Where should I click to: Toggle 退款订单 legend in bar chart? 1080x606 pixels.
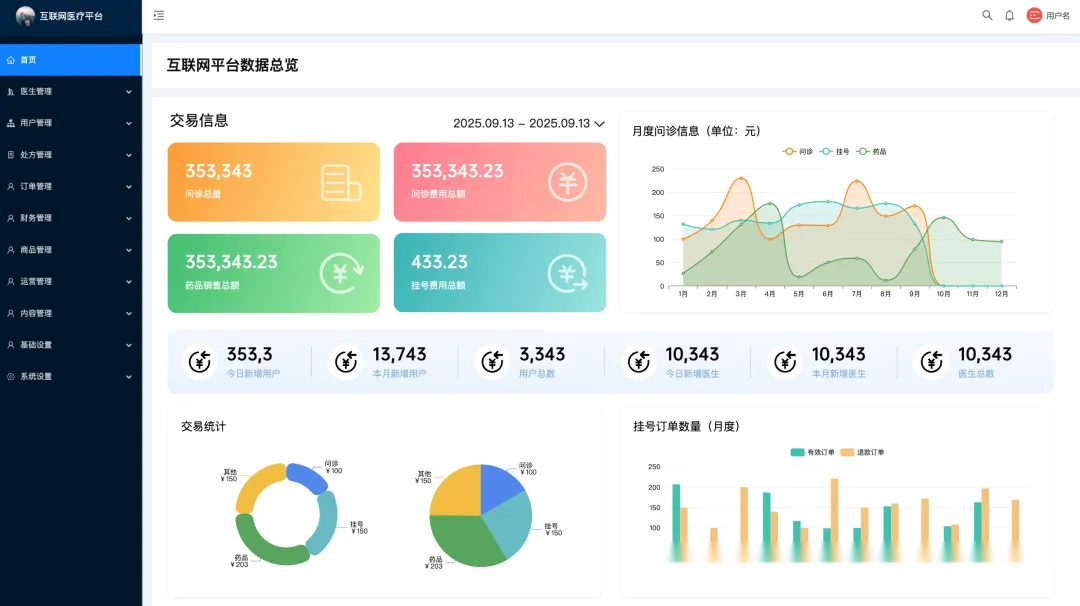[x=861, y=452]
